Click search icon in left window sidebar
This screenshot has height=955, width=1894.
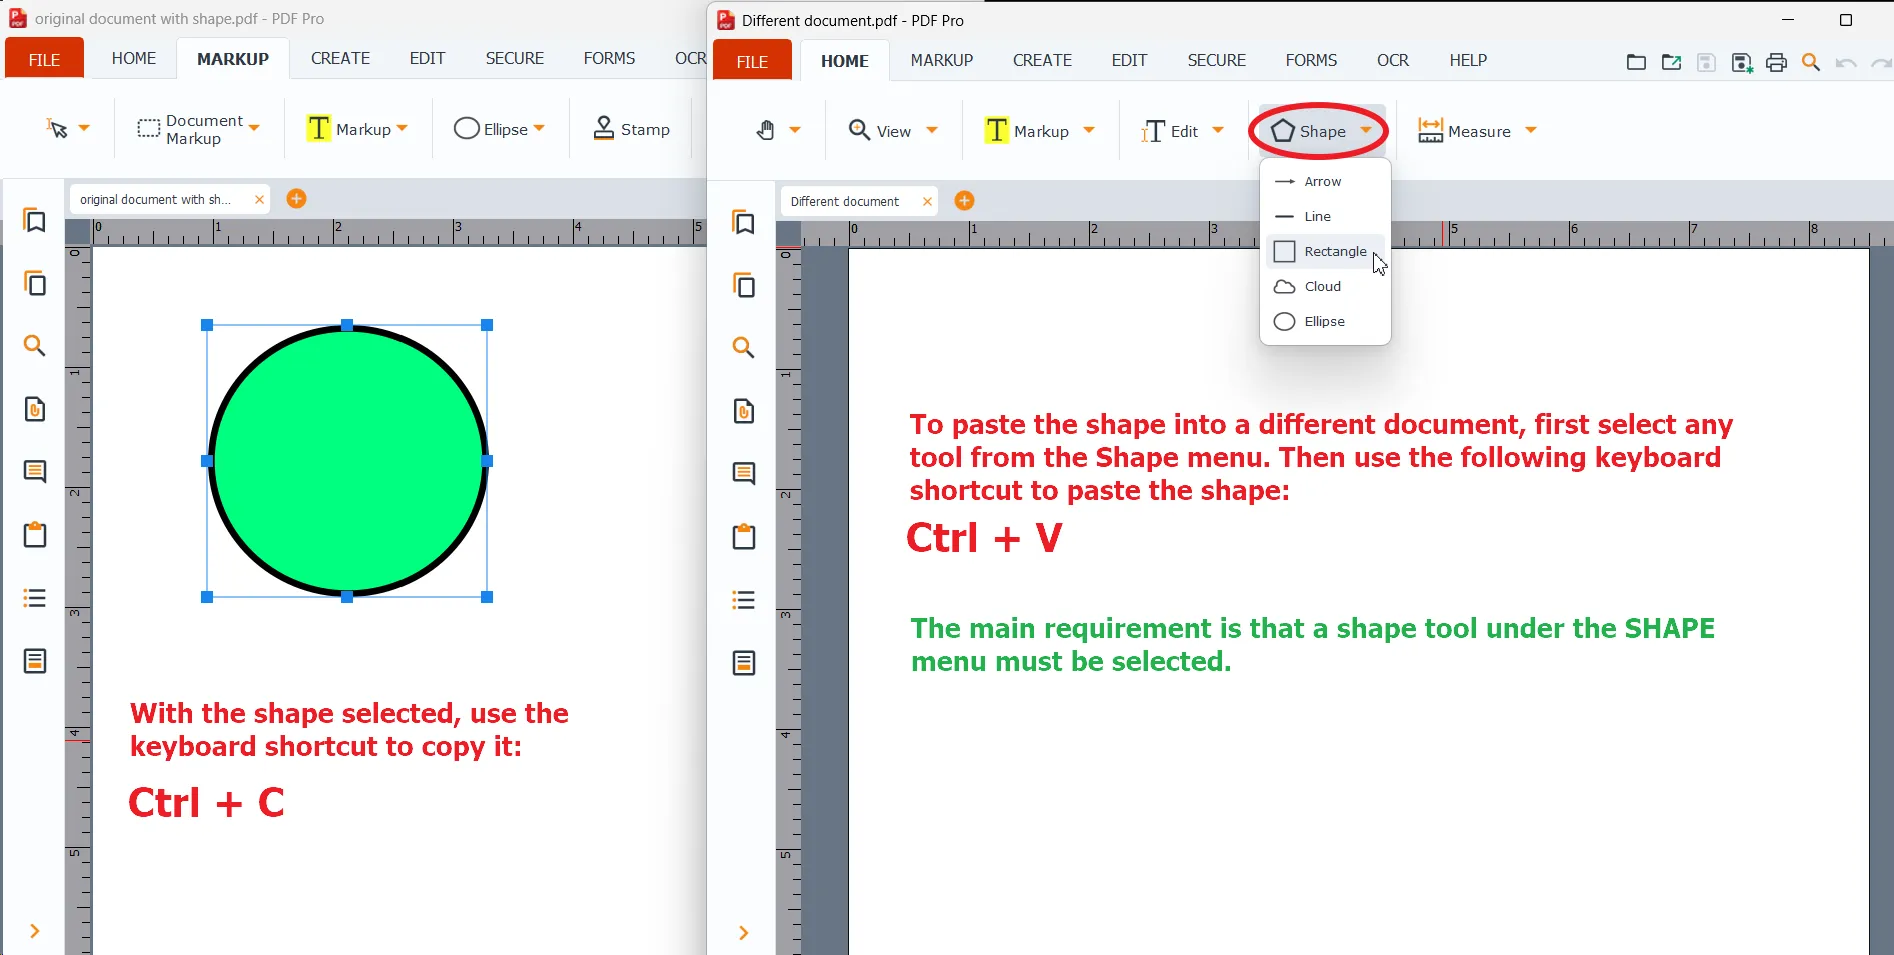click(x=35, y=346)
